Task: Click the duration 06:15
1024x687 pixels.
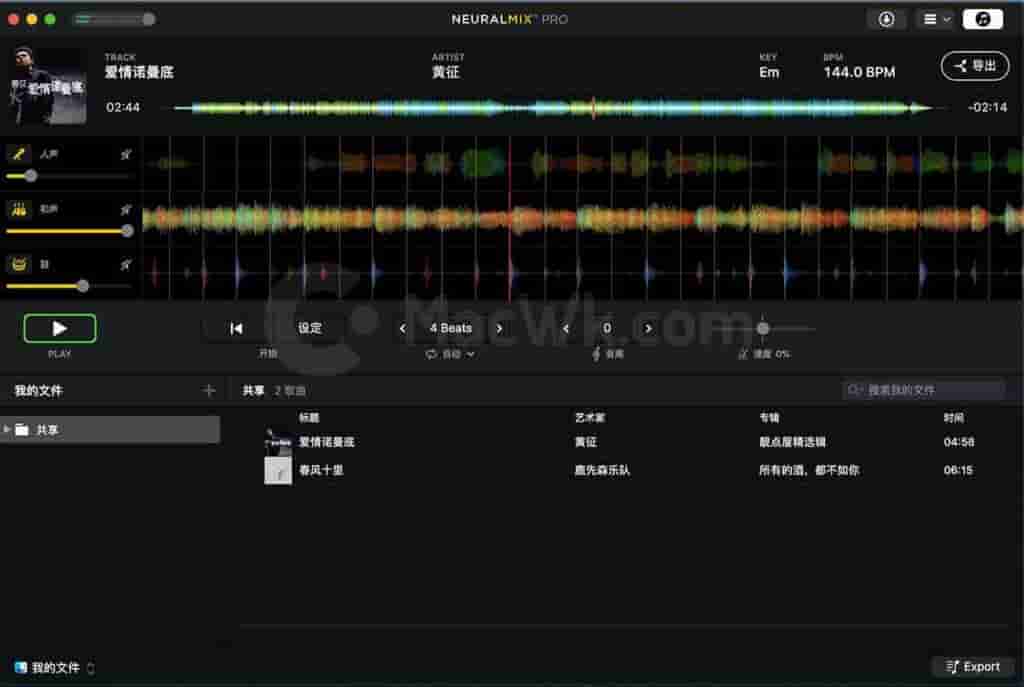Action: (x=958, y=470)
